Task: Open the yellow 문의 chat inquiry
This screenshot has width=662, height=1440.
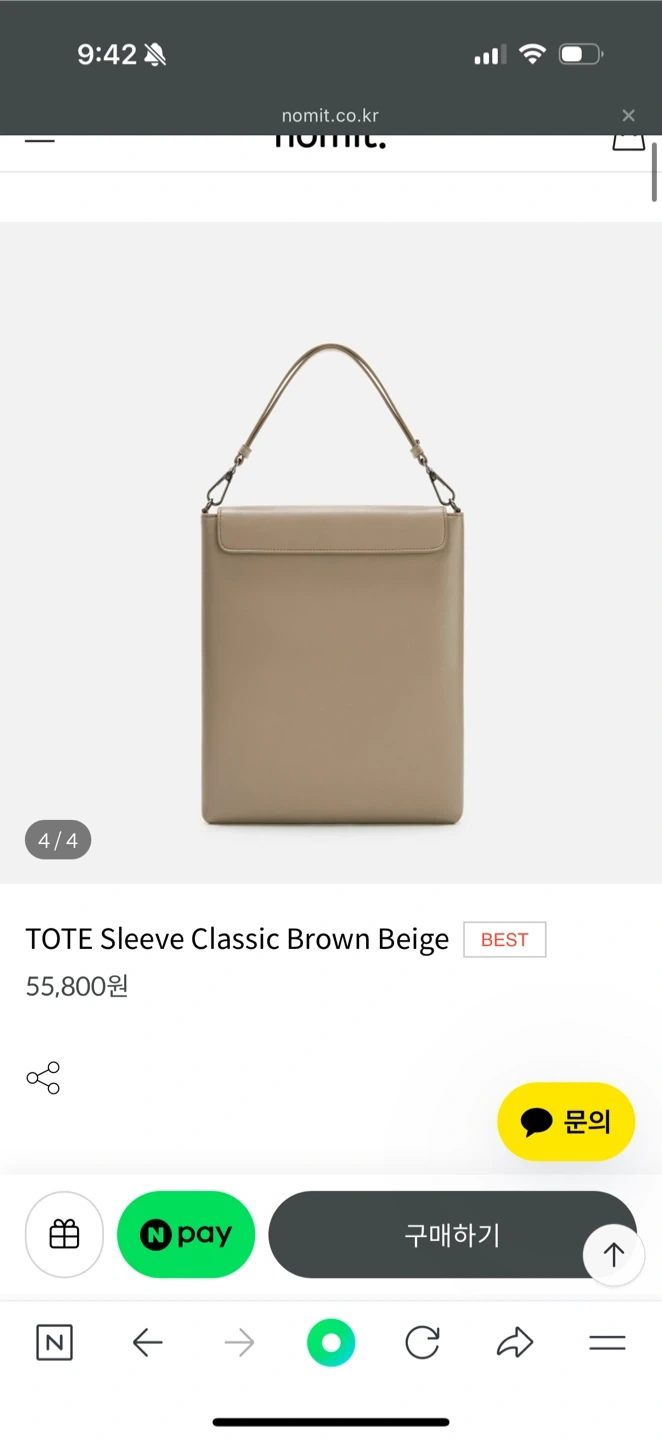Action: coord(566,1122)
